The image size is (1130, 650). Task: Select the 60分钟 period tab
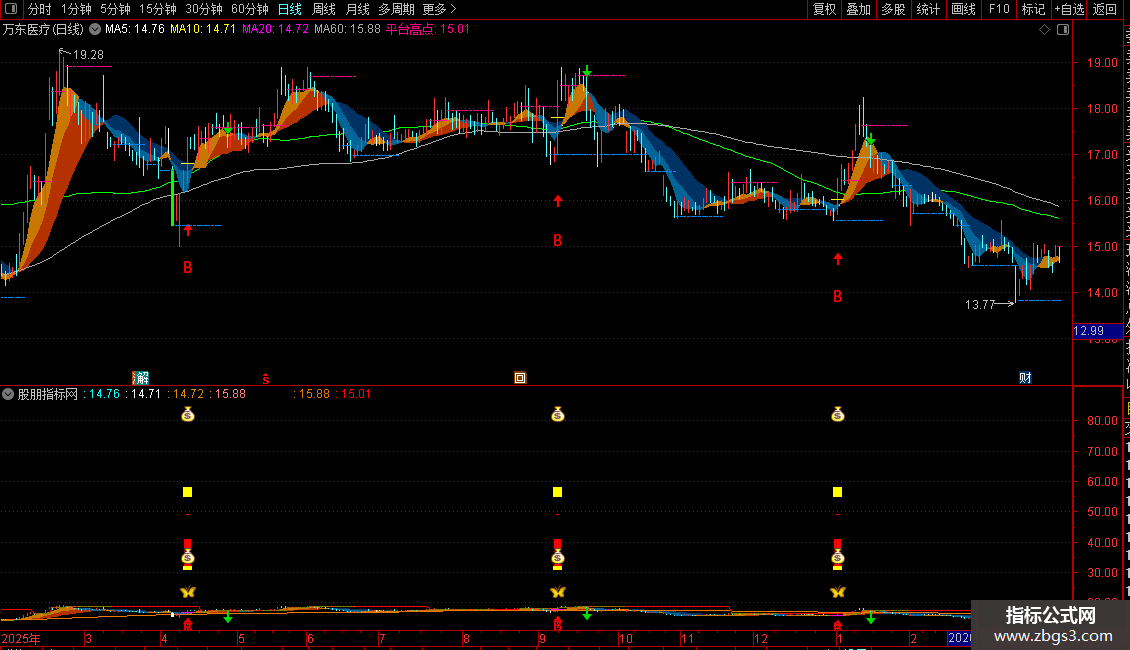click(249, 9)
